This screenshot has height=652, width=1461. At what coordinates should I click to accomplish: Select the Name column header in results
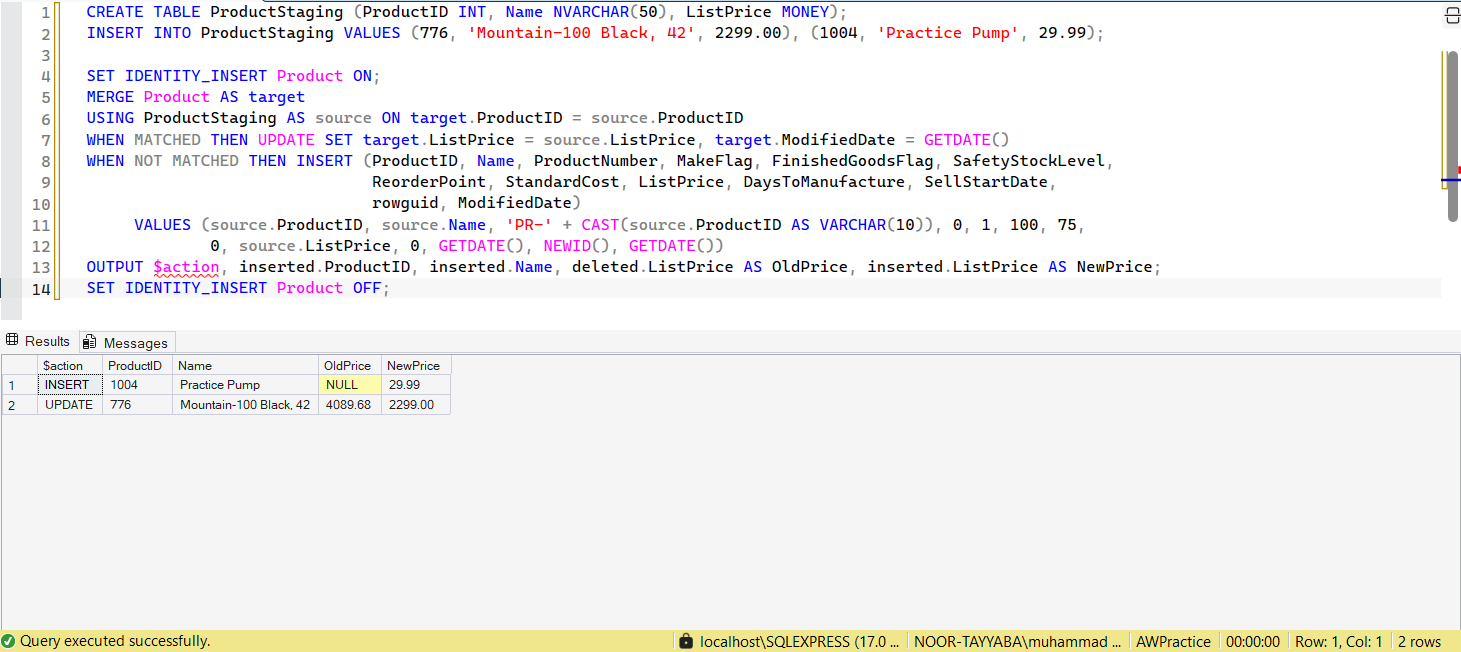(245, 365)
